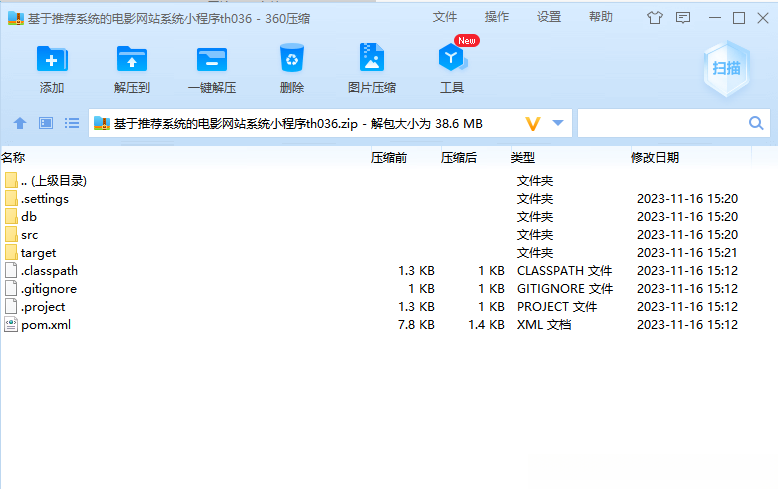Click the .classpath file icon

point(11,270)
